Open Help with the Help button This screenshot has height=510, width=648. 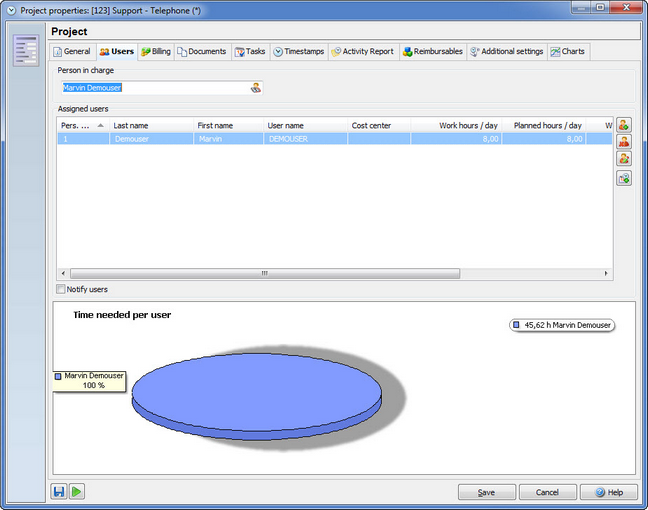(608, 492)
